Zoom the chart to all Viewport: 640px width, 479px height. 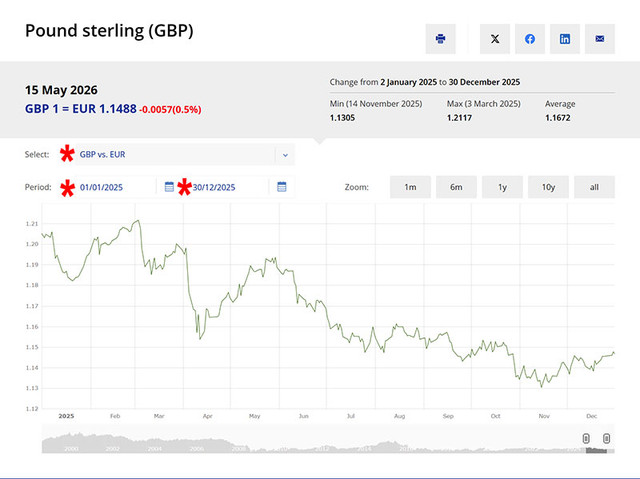[594, 187]
